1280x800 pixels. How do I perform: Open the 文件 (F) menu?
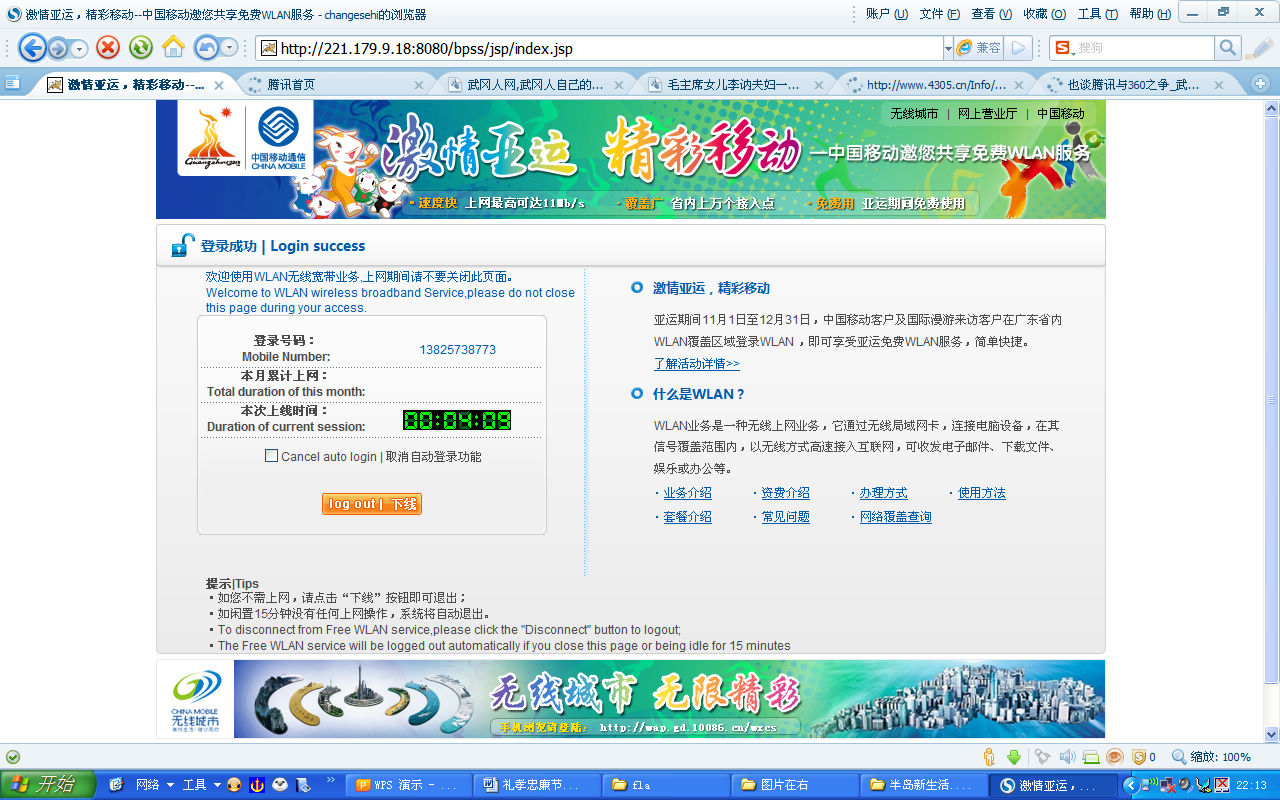(x=939, y=13)
